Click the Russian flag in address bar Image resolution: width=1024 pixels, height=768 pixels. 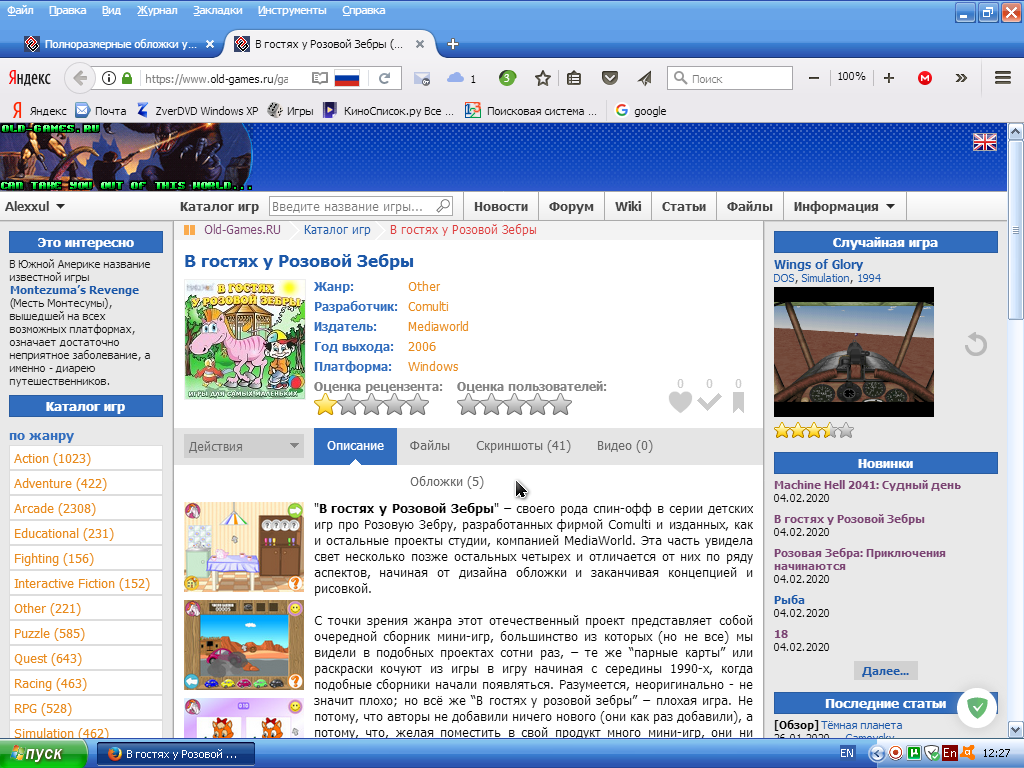(347, 78)
